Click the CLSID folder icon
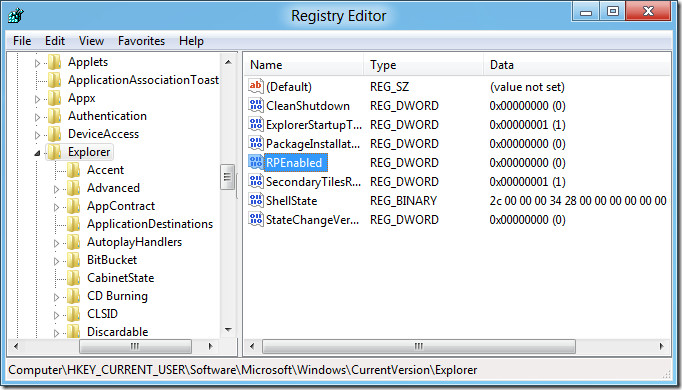The image size is (682, 390). [74, 314]
